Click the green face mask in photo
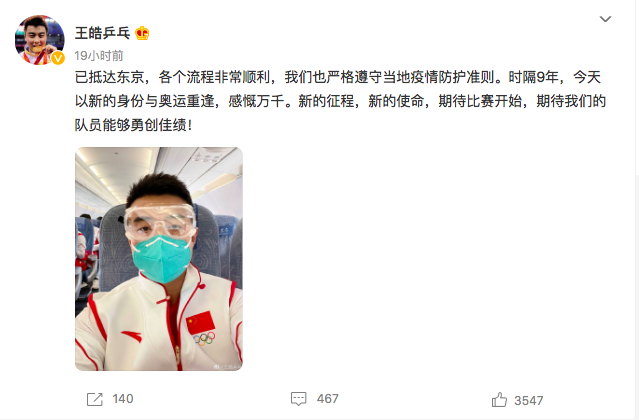The height and width of the screenshot is (420, 639). click(162, 259)
